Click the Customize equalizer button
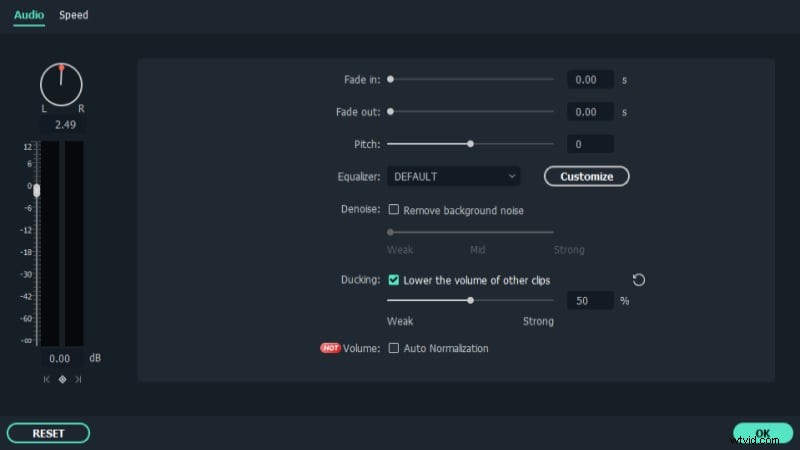The image size is (800, 450). click(x=586, y=176)
